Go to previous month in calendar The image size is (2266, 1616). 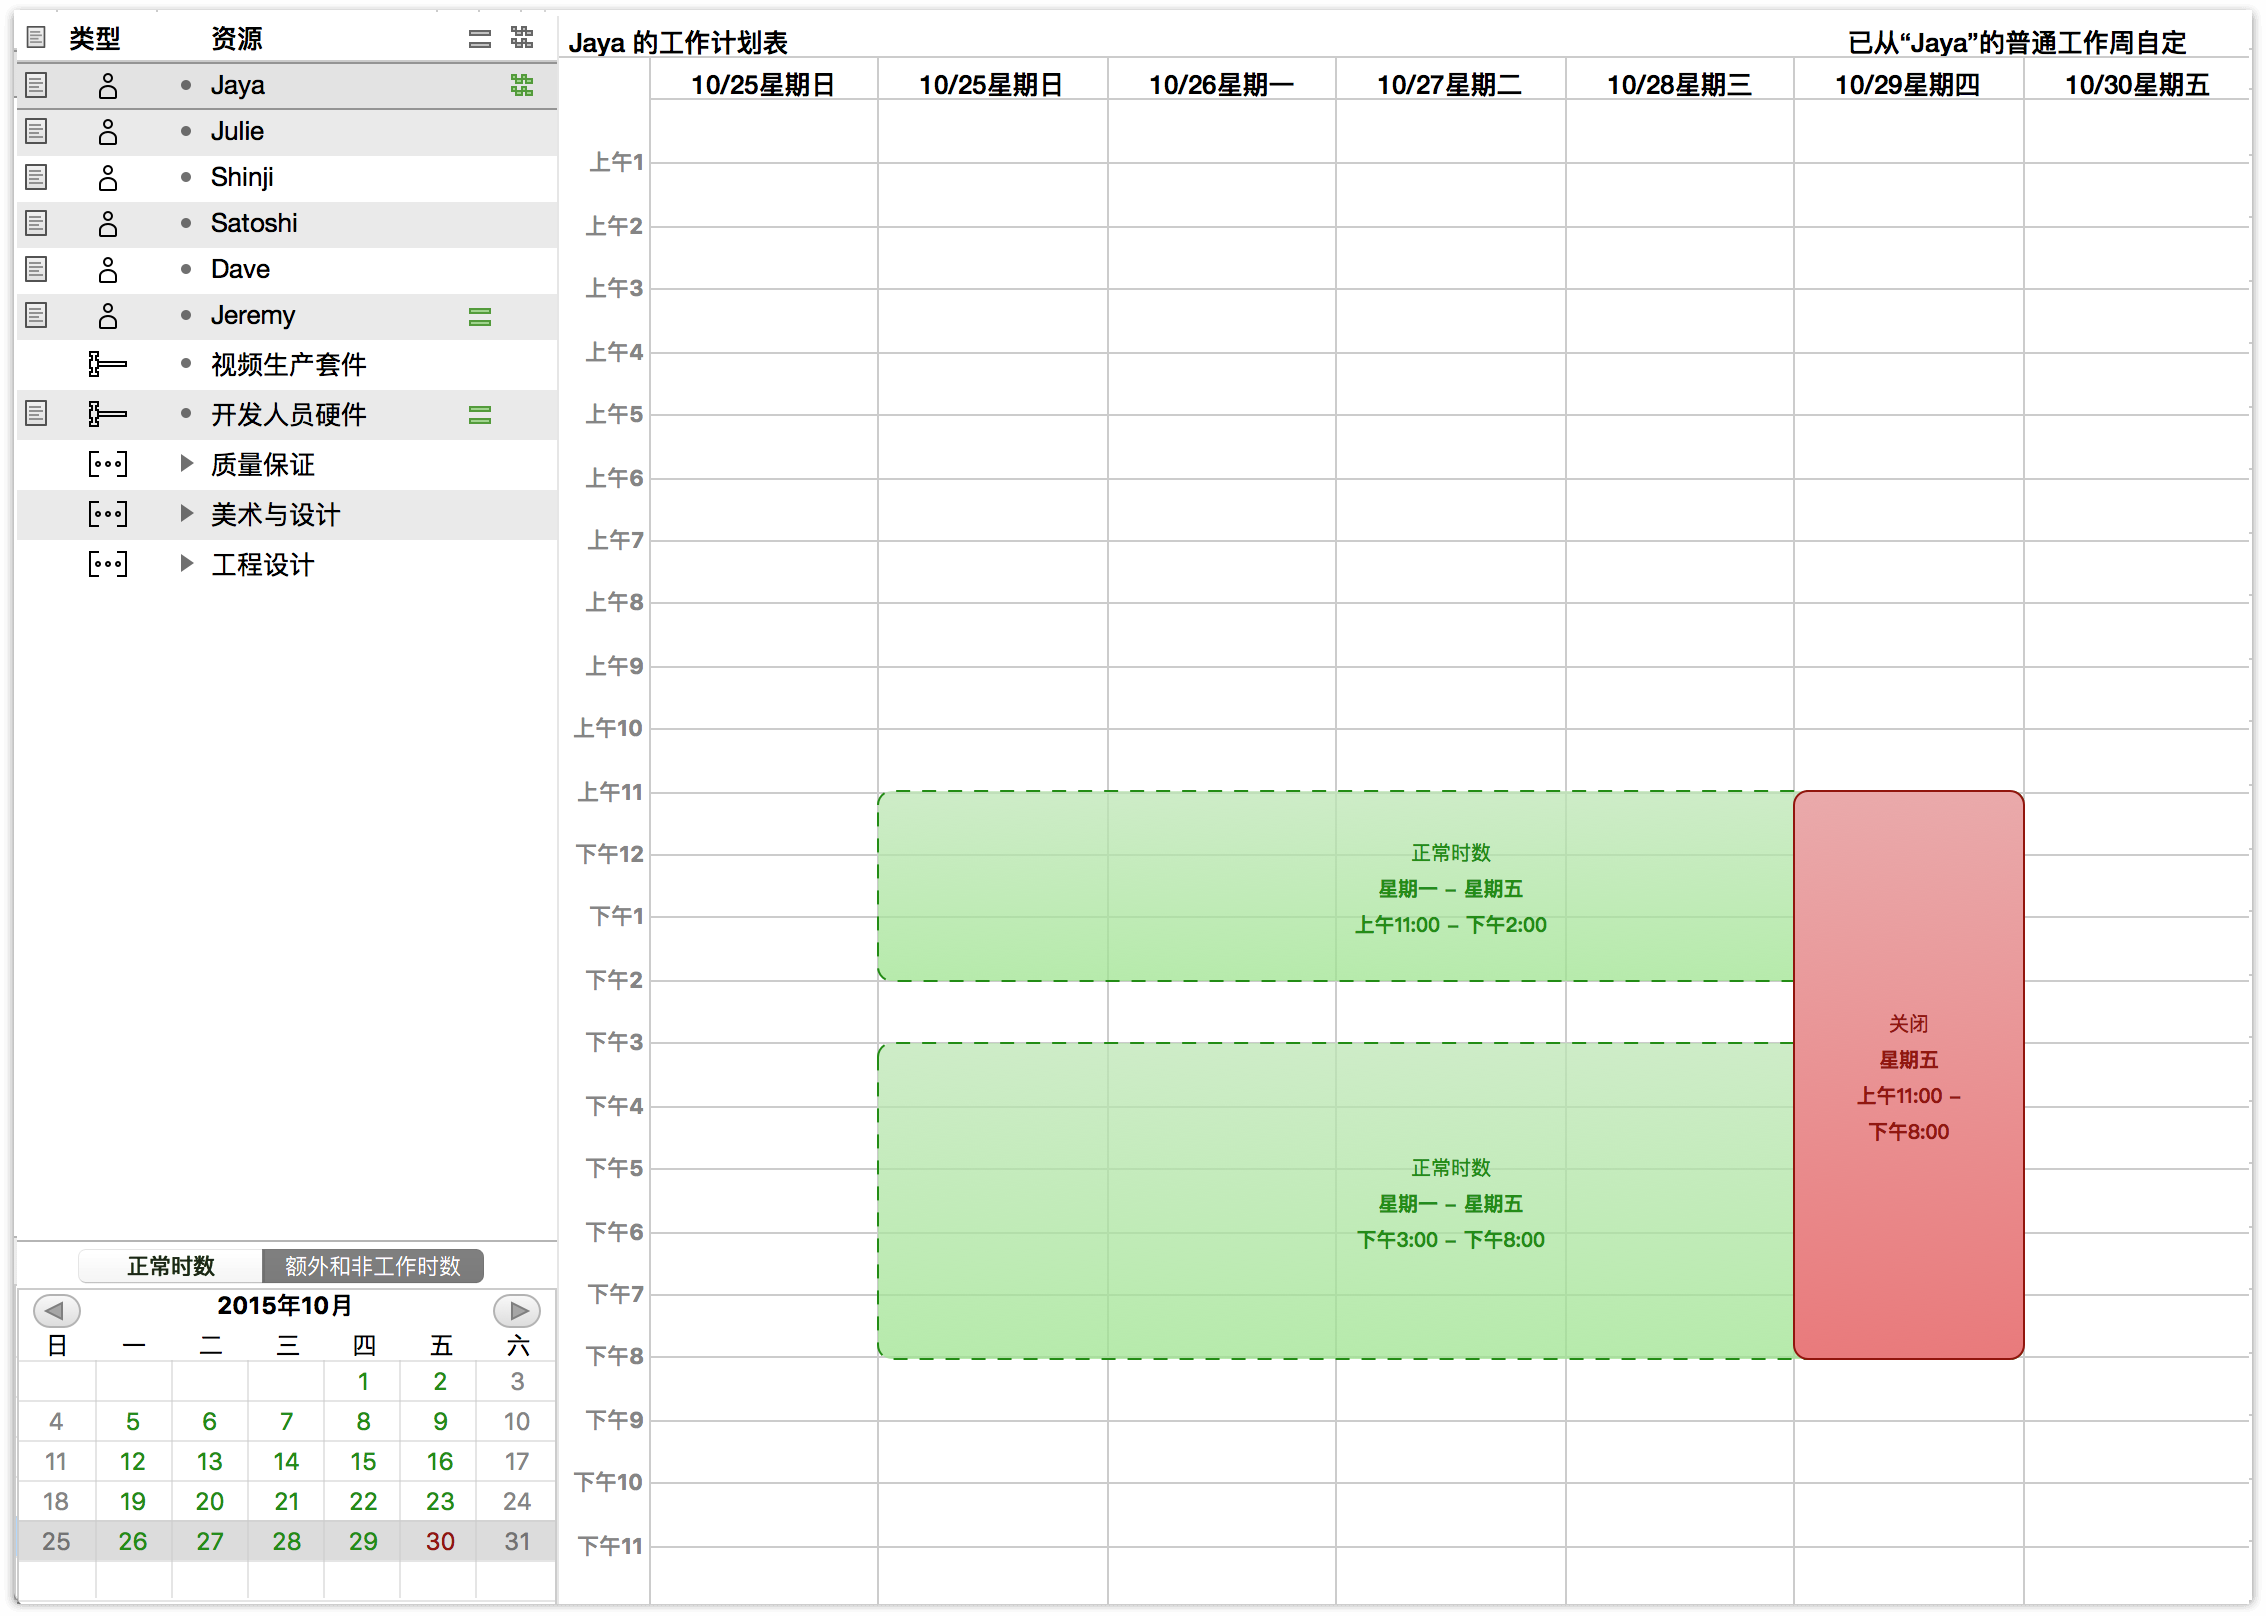coord(56,1310)
